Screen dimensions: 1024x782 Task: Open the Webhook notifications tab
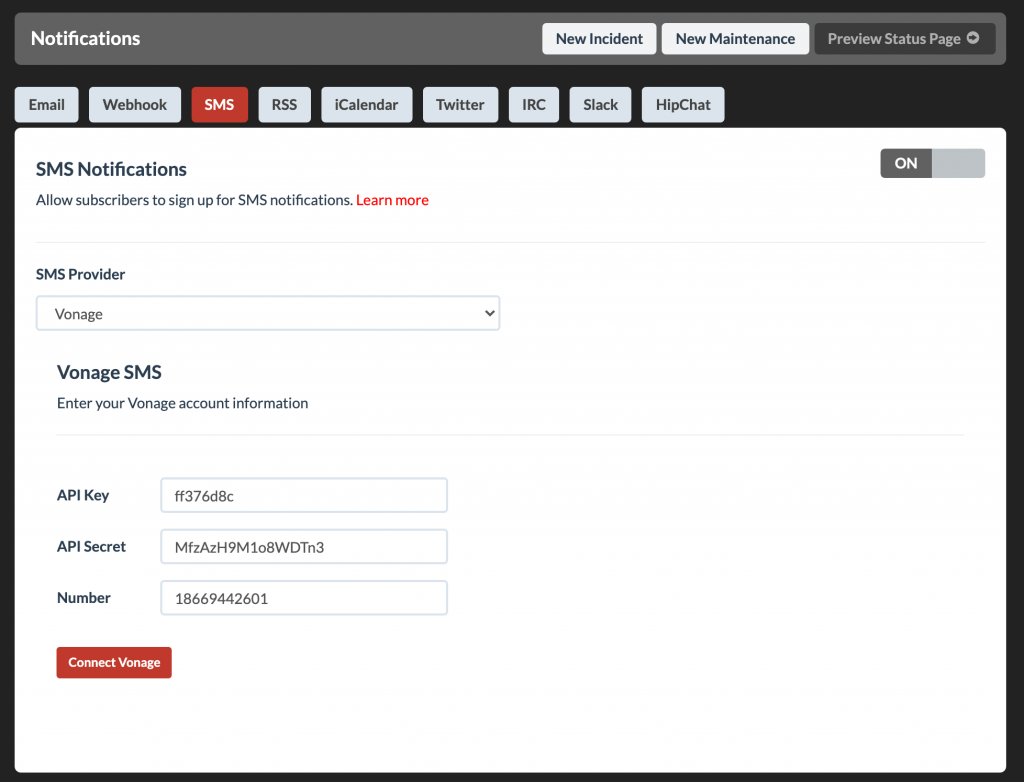pyautogui.click(x=134, y=104)
